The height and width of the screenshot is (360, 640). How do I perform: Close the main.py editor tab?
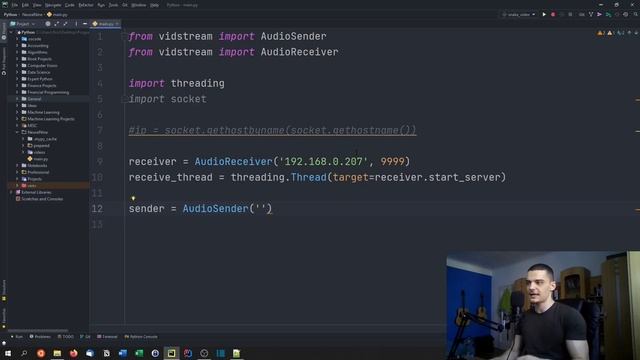[x=117, y=24]
